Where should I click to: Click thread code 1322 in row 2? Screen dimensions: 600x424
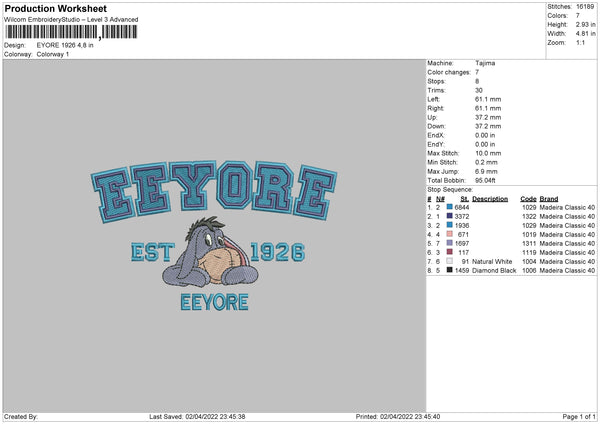[529, 216]
